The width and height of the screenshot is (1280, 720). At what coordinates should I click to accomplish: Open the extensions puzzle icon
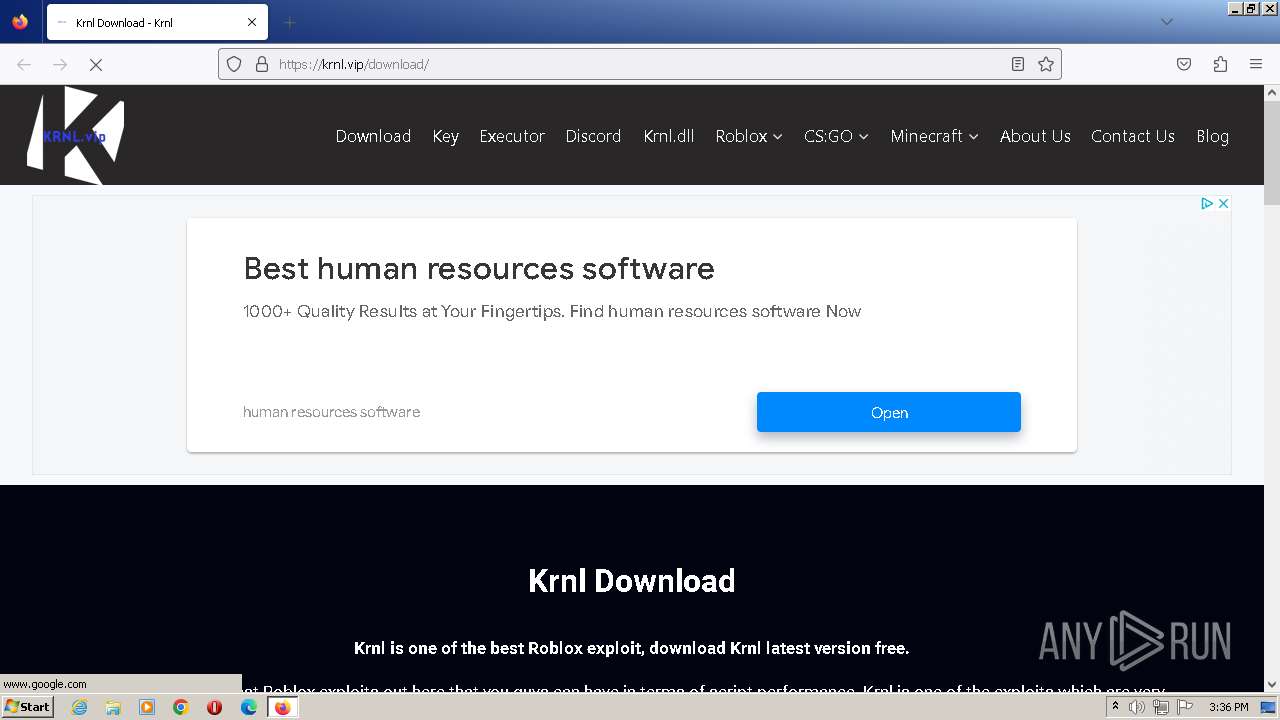(x=1220, y=64)
